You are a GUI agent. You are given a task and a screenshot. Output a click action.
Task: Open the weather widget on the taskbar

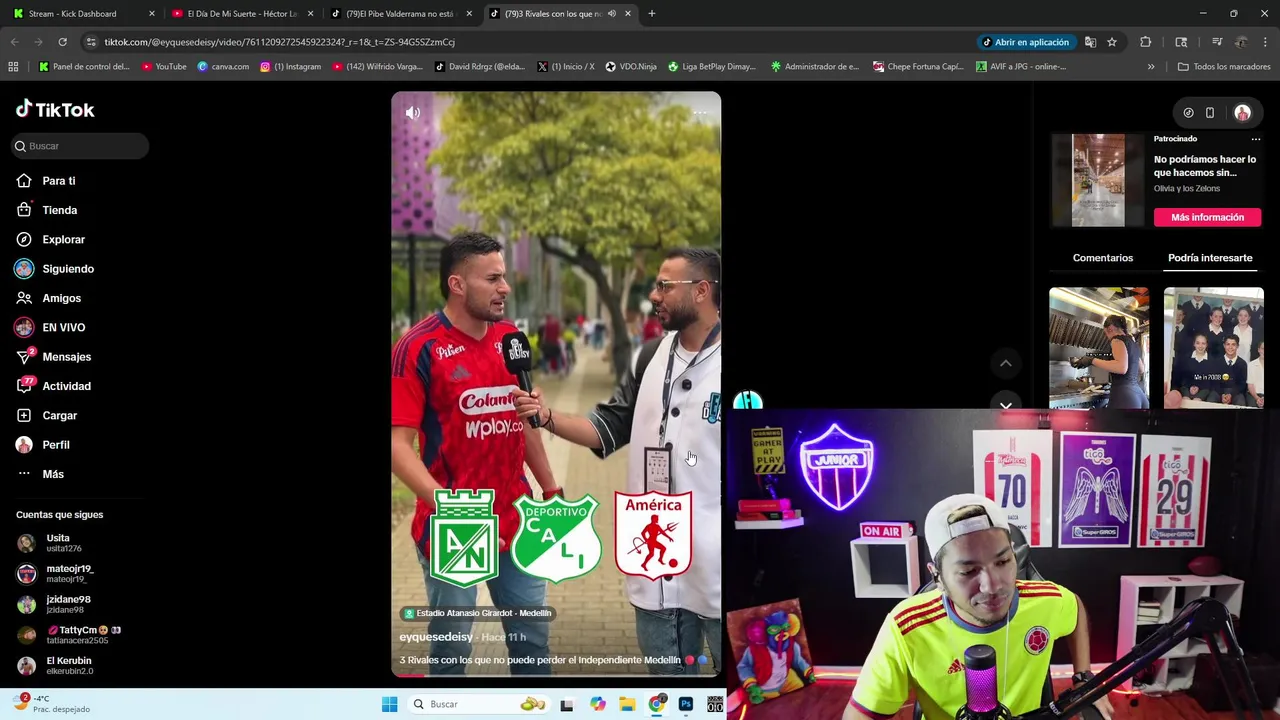[x=54, y=704]
